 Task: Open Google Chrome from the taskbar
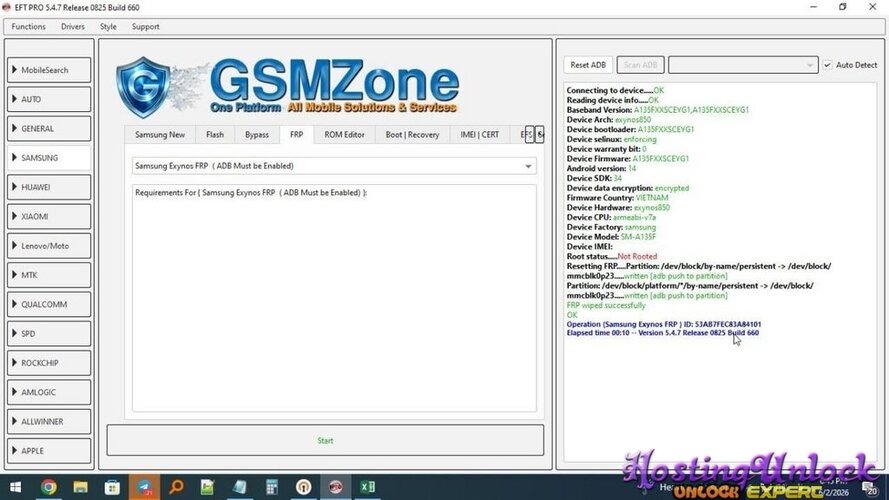click(48, 487)
